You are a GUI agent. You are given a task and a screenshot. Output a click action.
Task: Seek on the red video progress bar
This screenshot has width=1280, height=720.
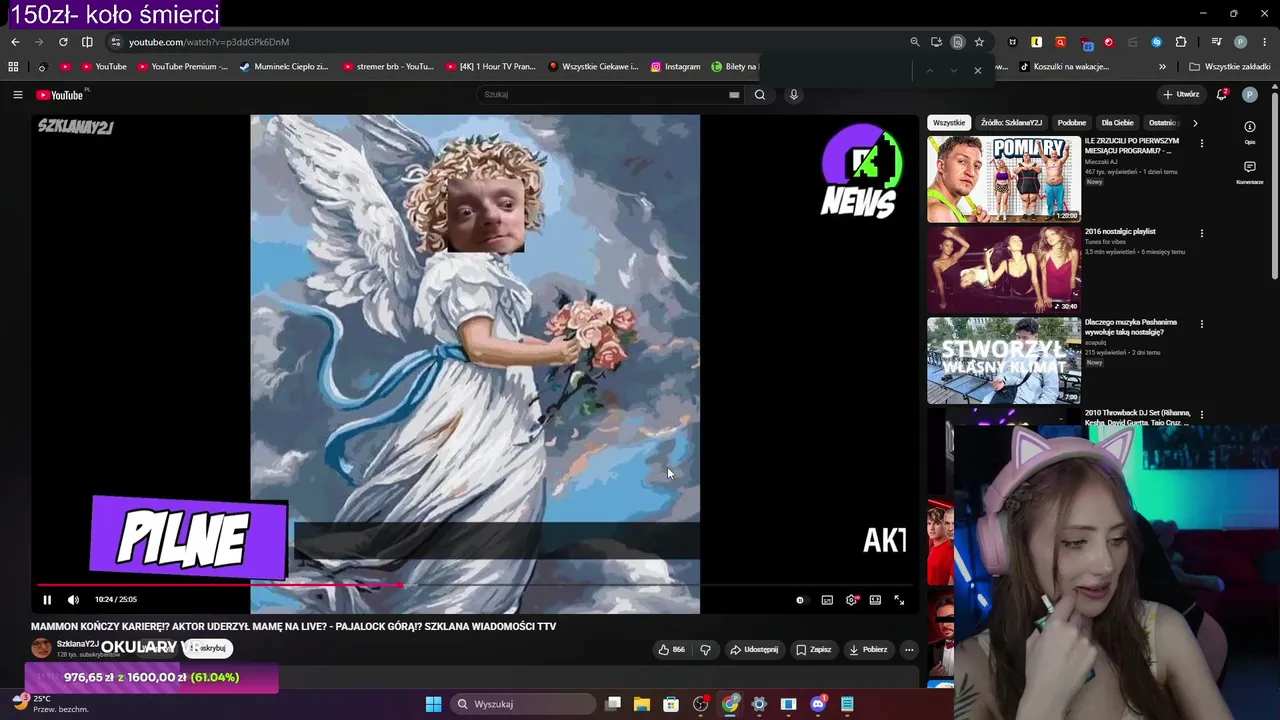coord(475,585)
